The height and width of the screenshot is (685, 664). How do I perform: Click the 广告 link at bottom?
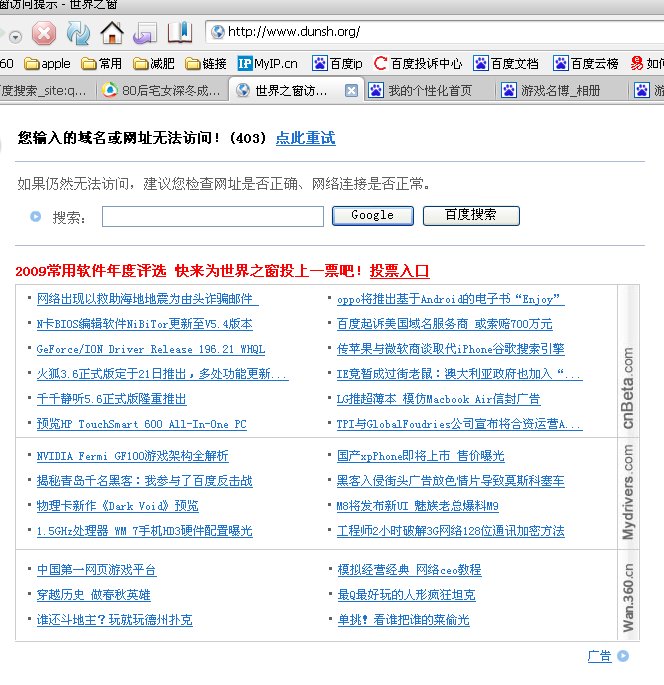(599, 656)
